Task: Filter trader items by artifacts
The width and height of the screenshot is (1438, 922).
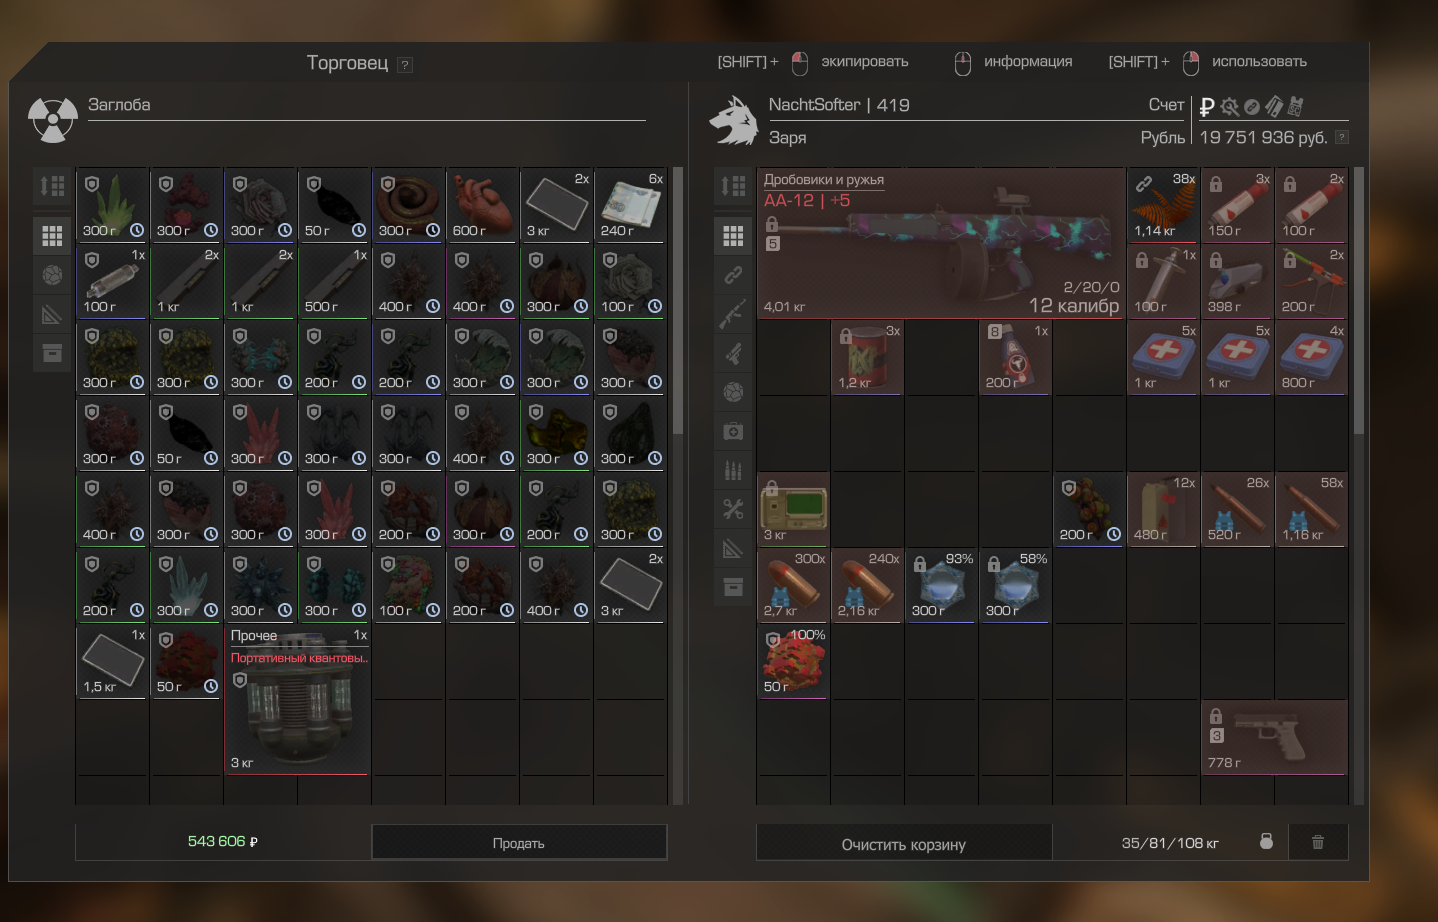Action: (52, 275)
